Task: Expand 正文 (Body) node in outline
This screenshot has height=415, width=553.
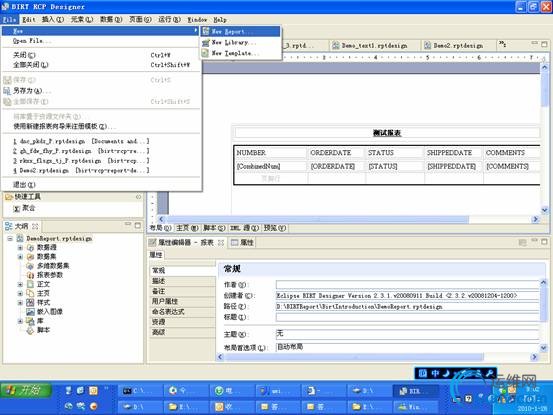Action: [20, 284]
